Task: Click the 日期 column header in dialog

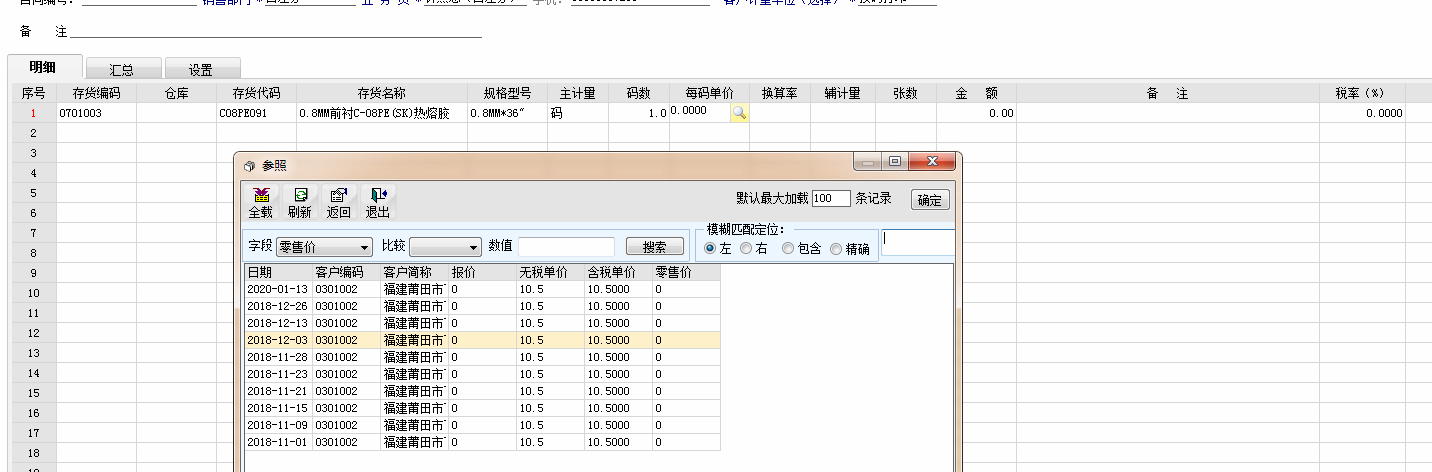Action: coord(278,272)
